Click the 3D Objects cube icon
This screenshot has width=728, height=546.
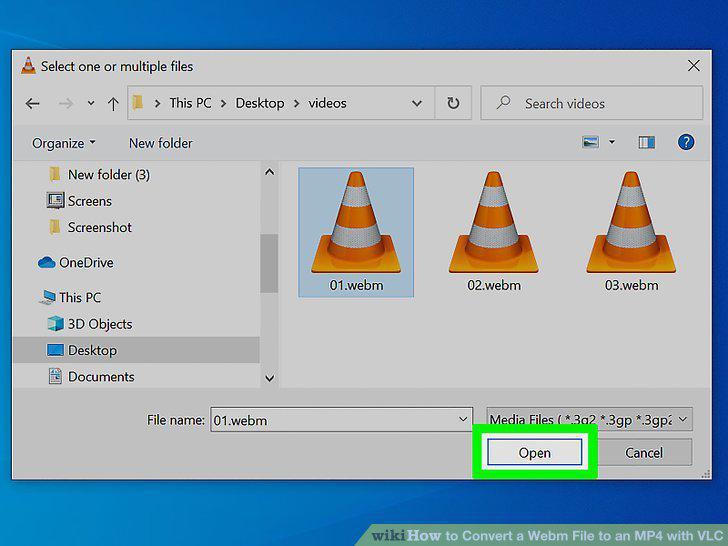coord(55,324)
